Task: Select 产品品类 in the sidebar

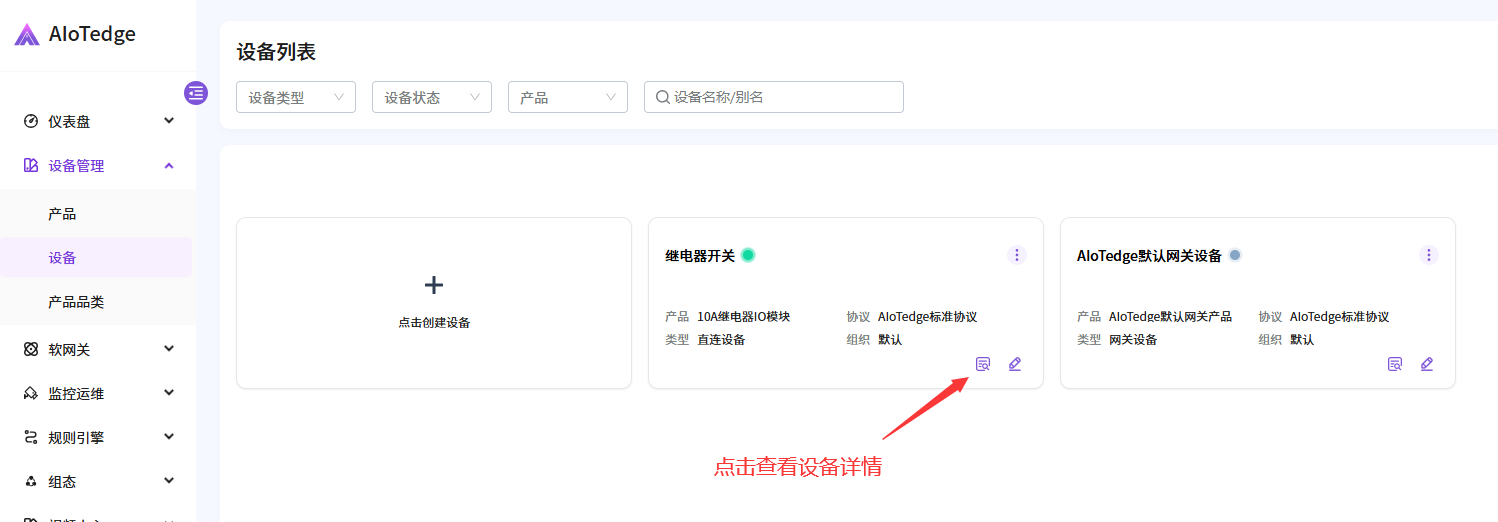Action: (76, 301)
